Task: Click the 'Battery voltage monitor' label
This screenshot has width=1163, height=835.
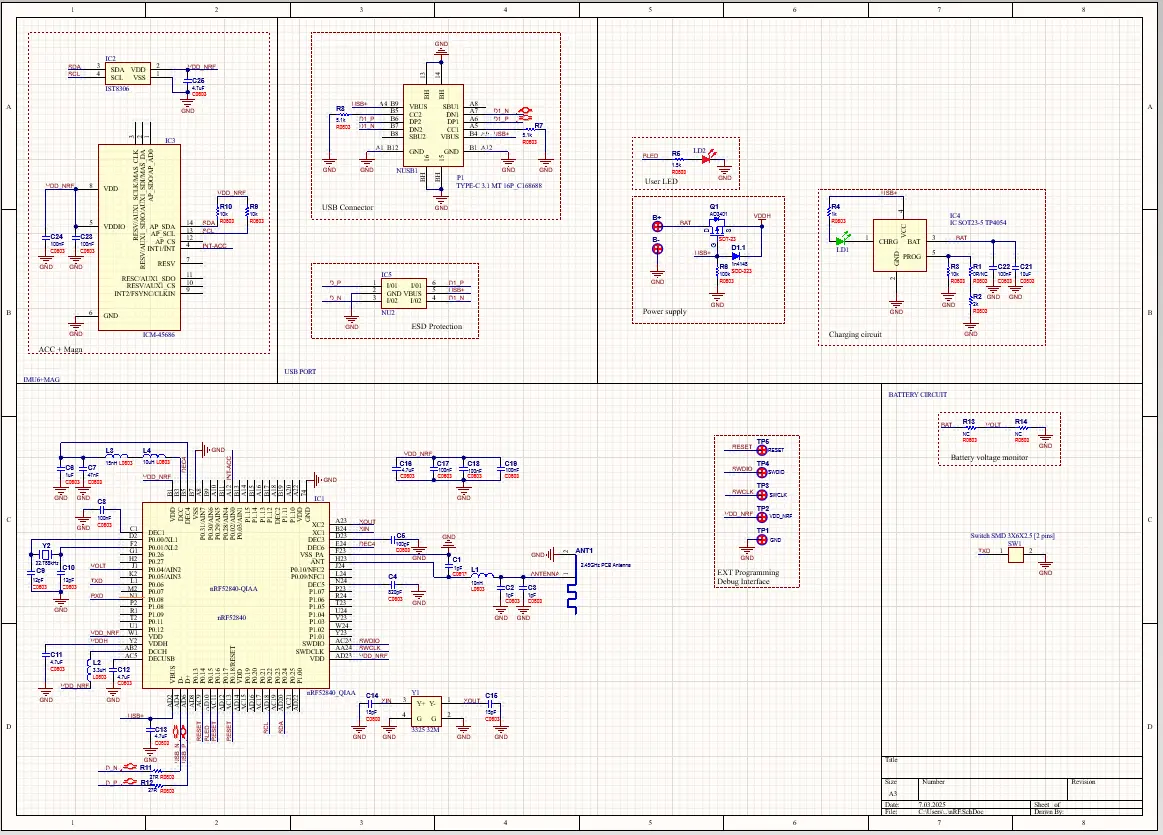Action: (x=989, y=458)
